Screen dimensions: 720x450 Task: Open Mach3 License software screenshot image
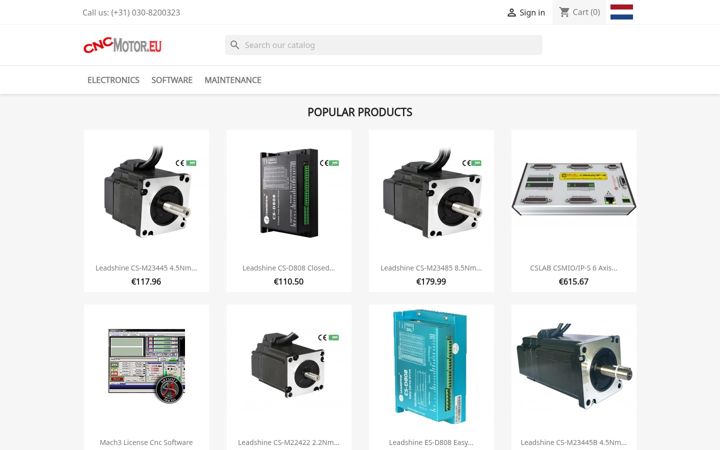[146, 367]
